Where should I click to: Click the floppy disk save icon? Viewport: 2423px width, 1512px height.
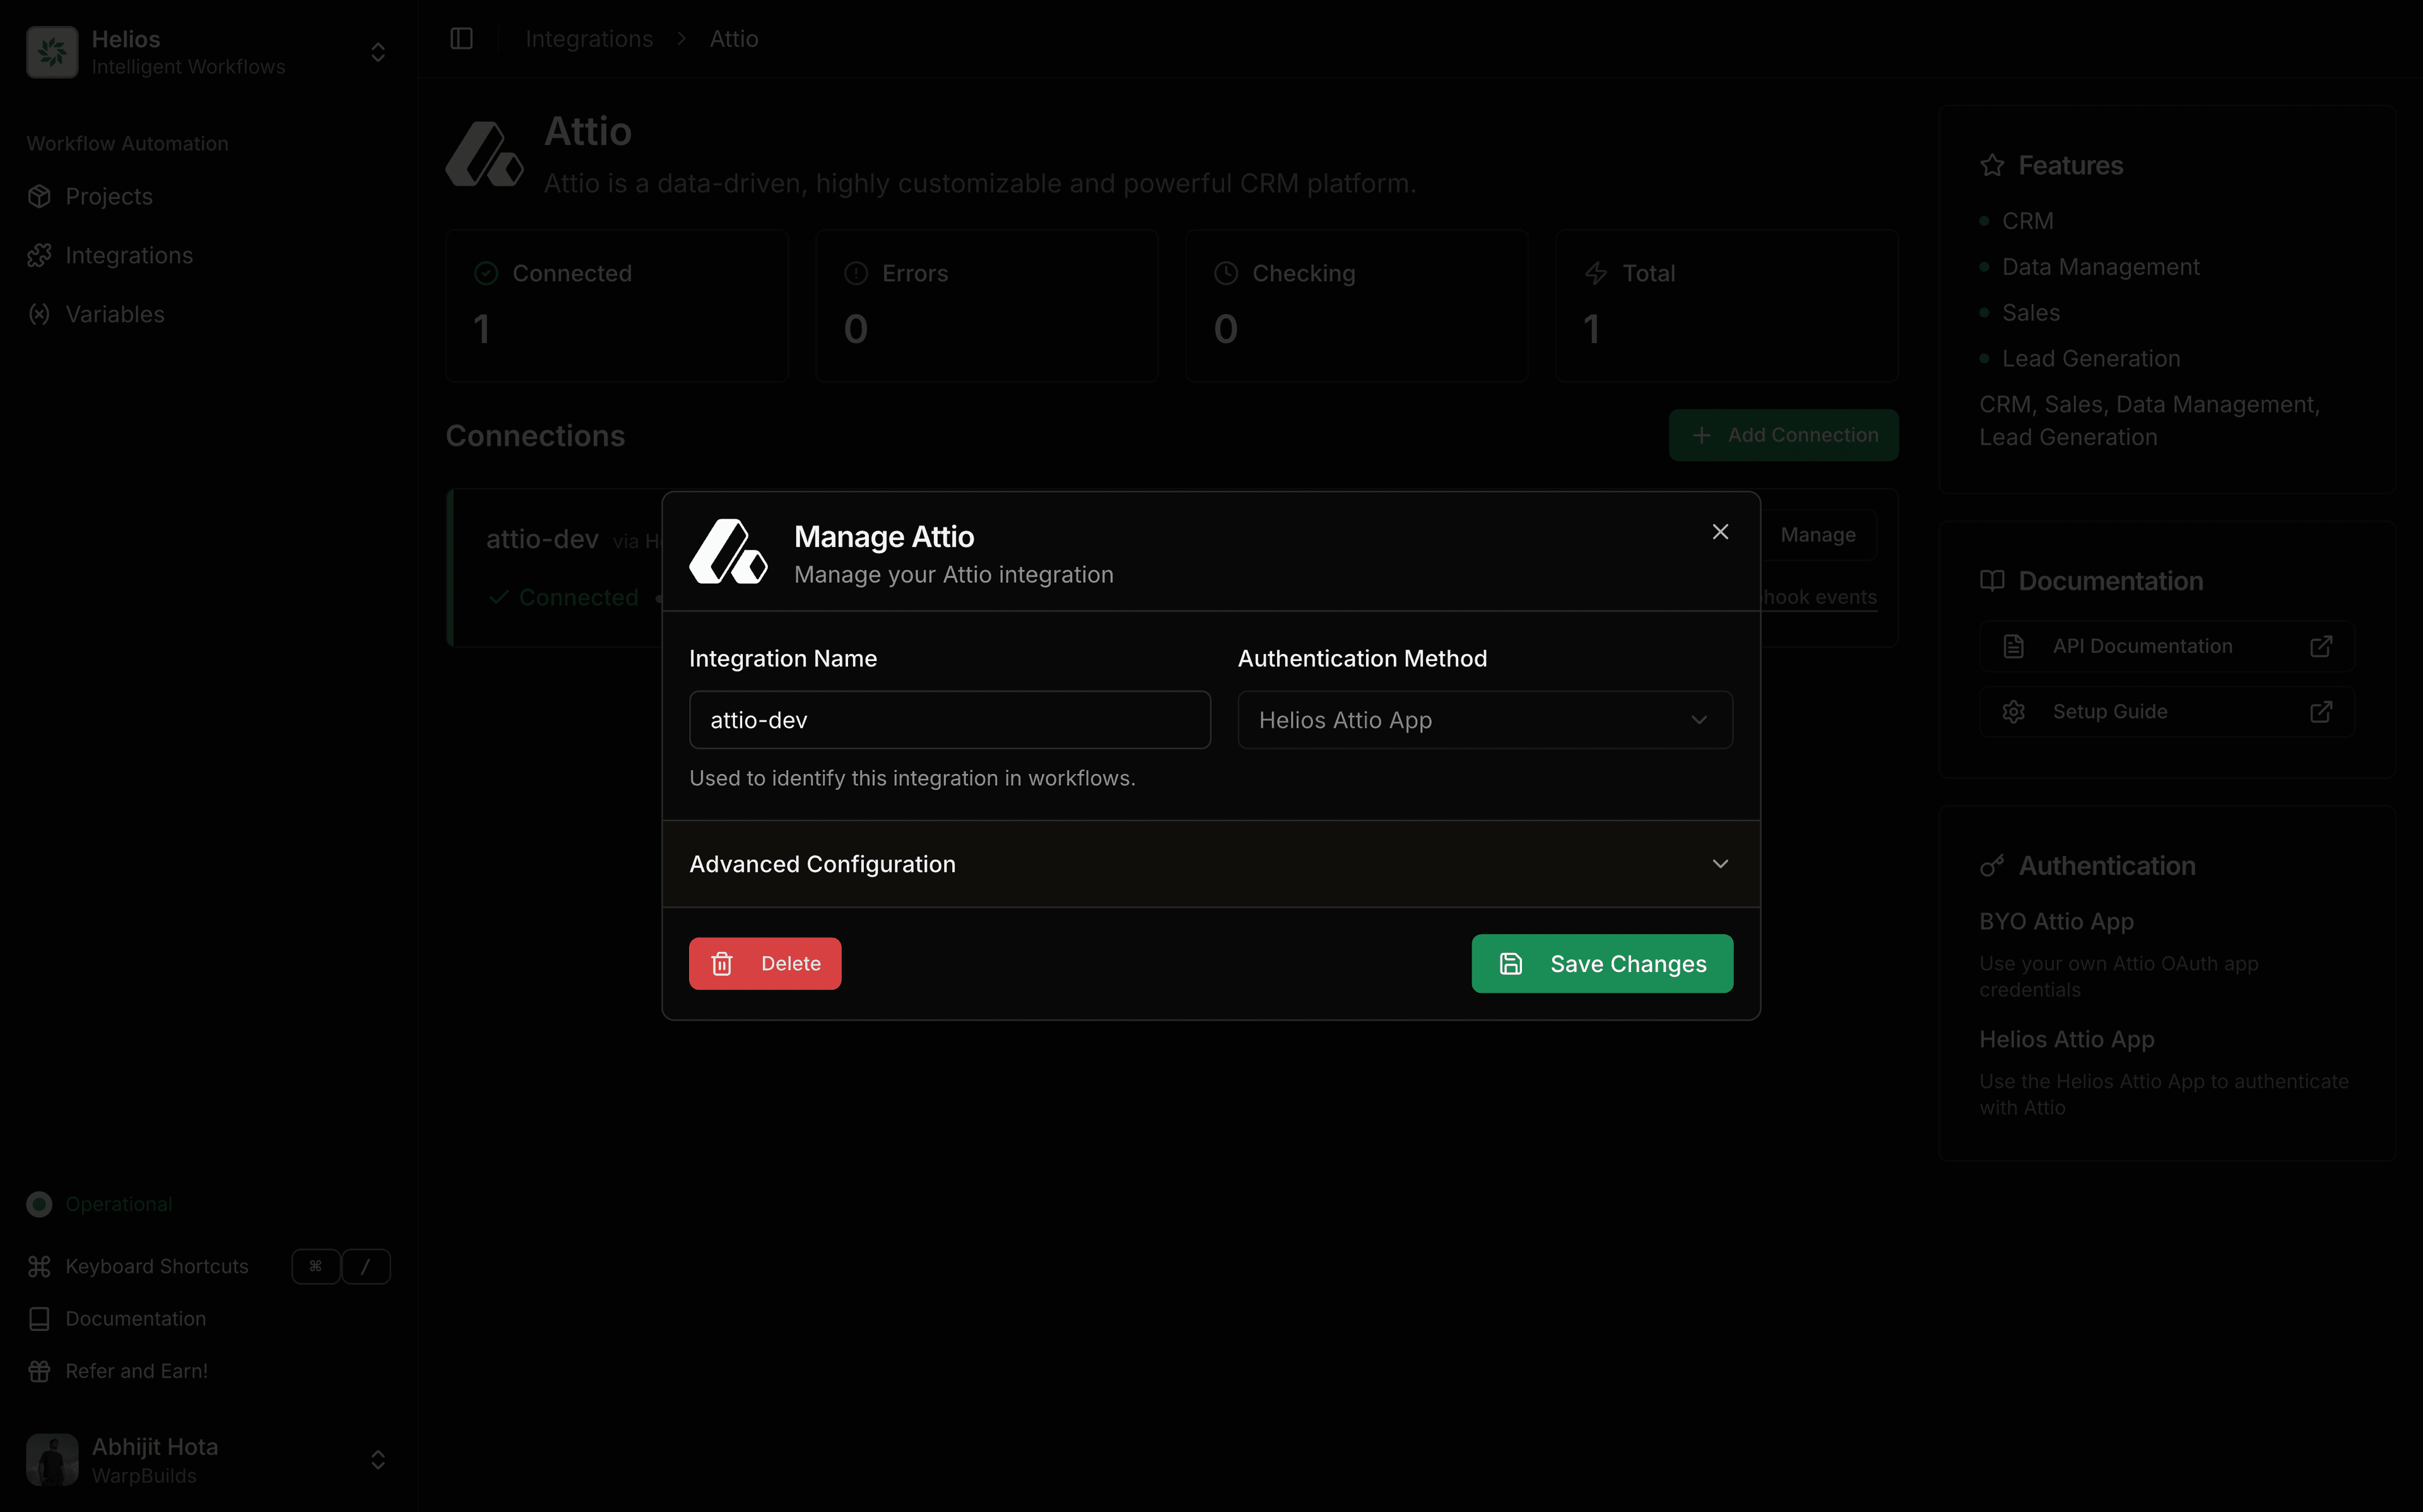point(1510,963)
